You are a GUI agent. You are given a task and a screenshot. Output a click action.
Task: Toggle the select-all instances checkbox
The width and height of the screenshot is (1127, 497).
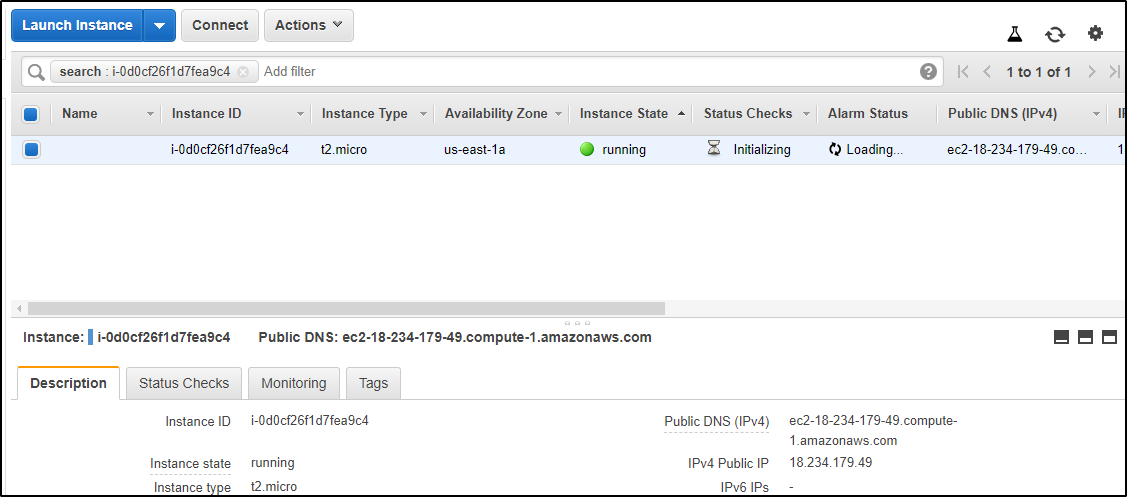pos(31,114)
